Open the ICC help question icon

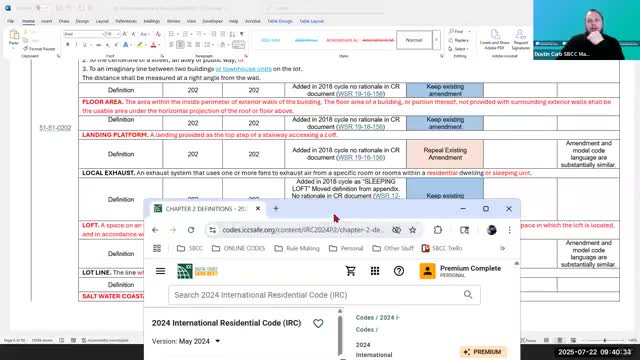(x=399, y=271)
